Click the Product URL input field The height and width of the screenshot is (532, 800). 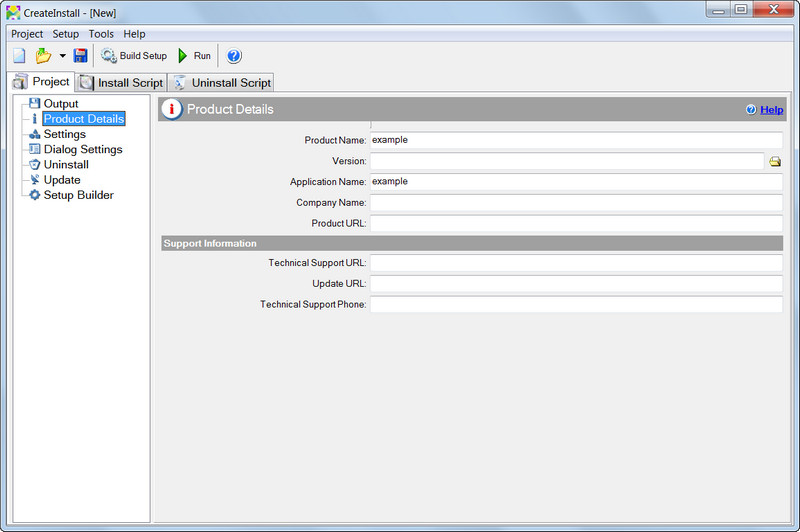[576, 223]
